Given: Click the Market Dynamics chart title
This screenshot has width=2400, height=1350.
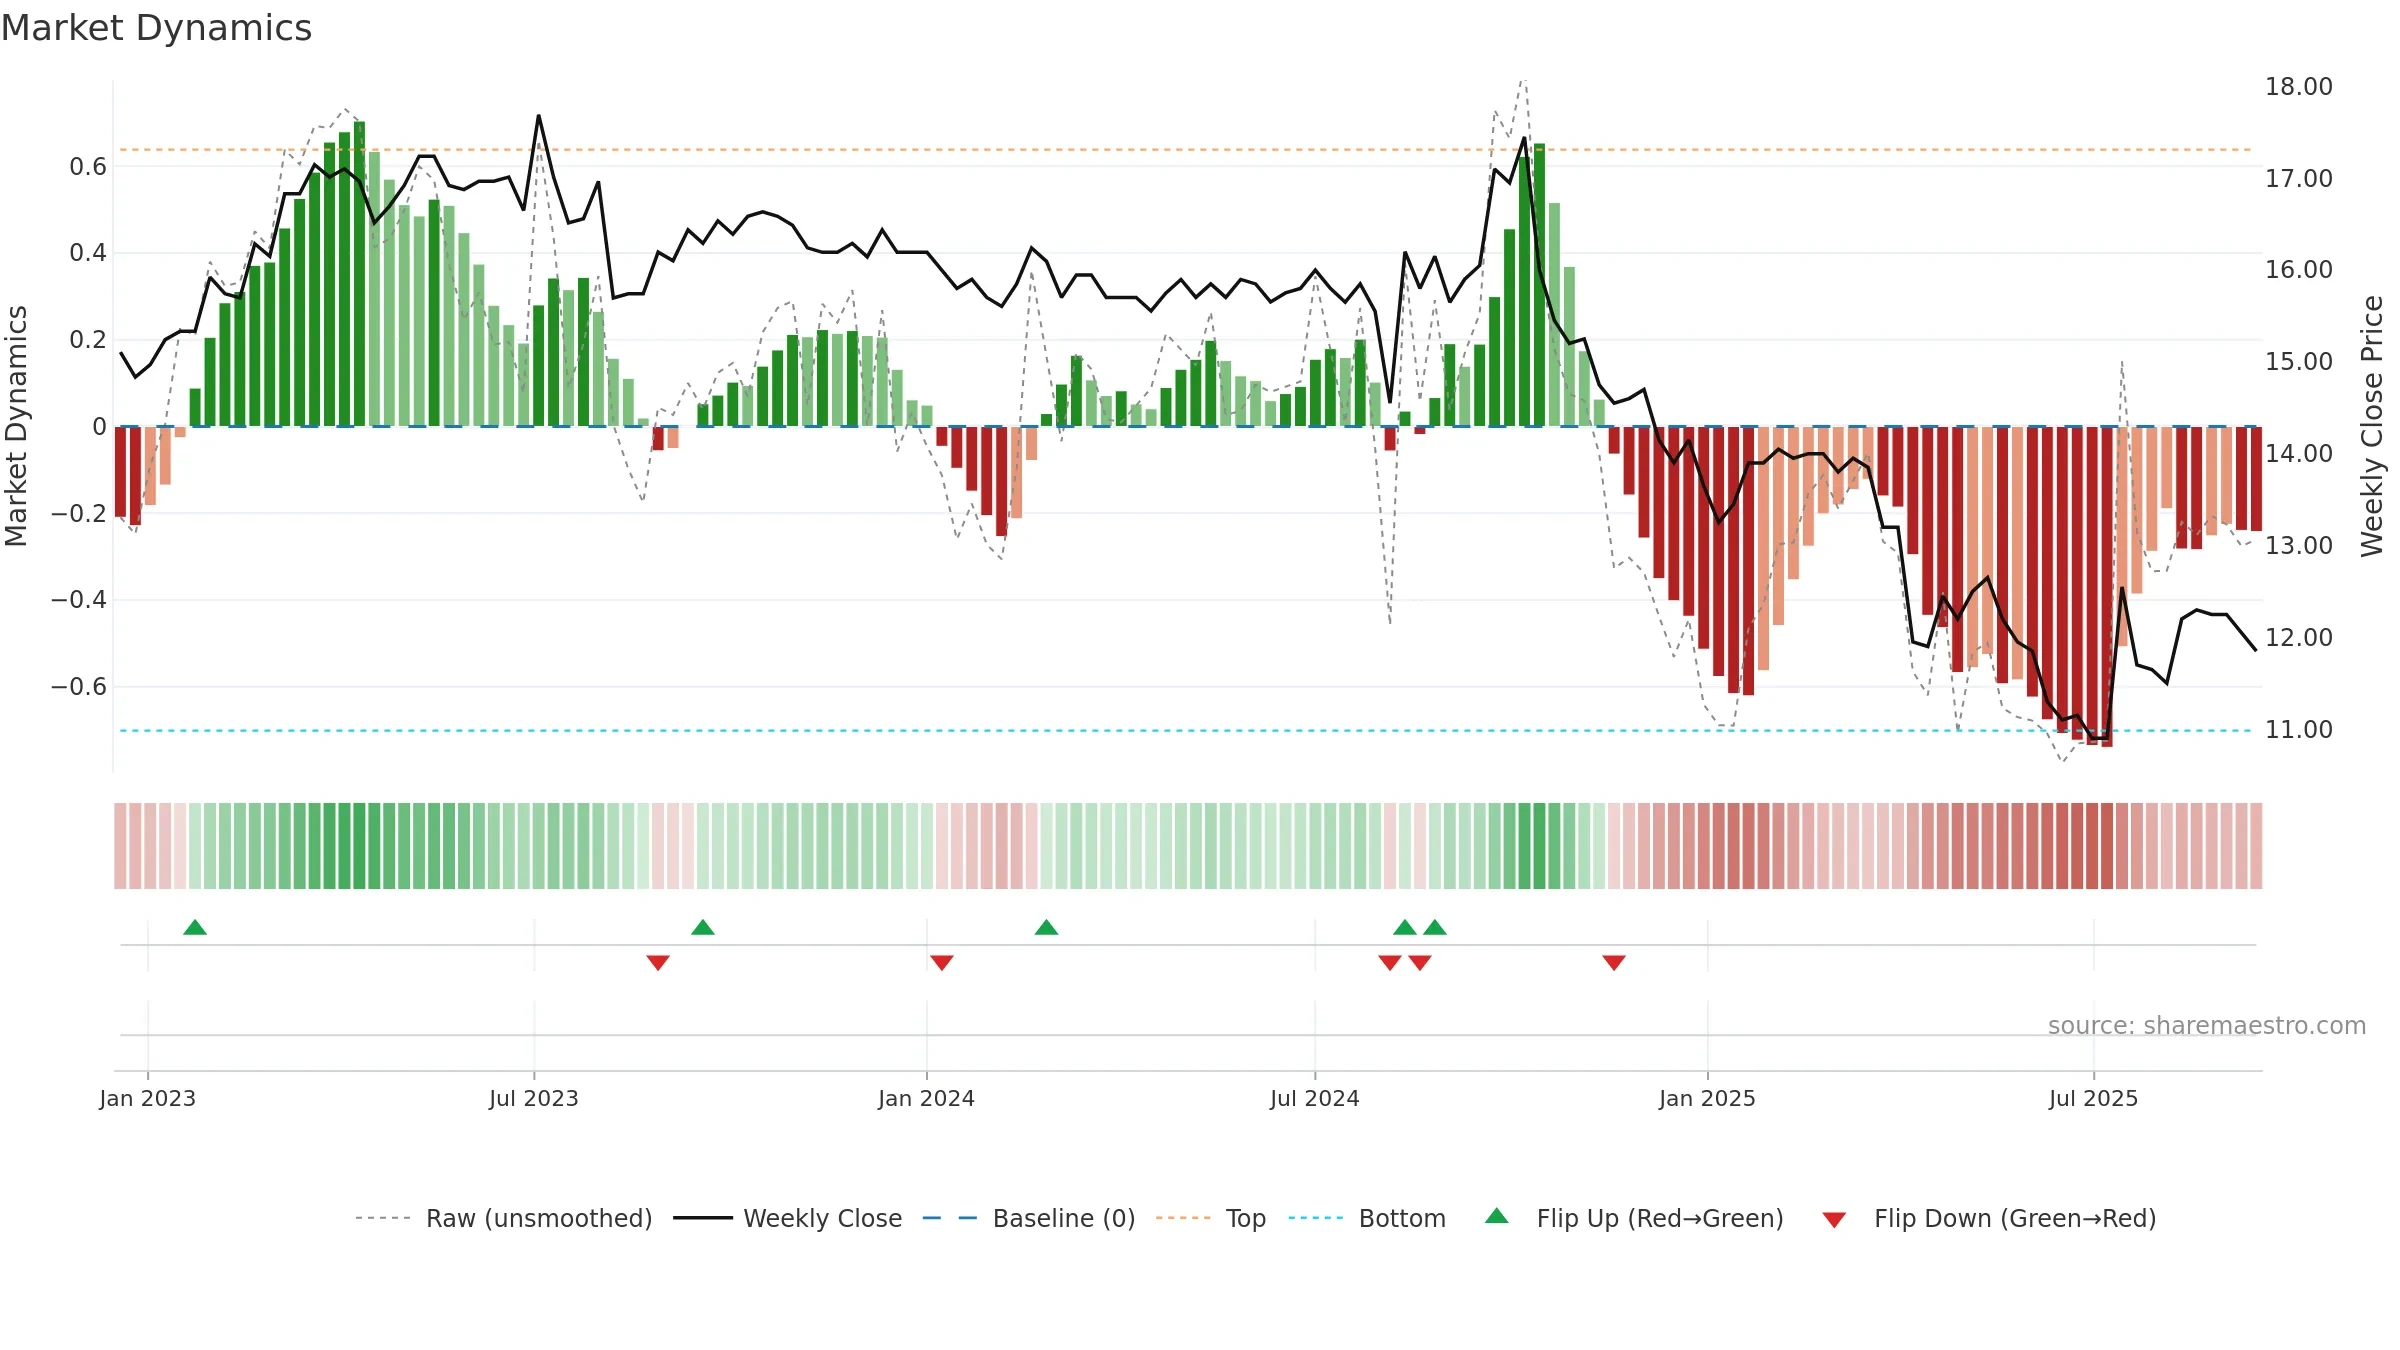Looking at the screenshot, I should pos(156,28).
